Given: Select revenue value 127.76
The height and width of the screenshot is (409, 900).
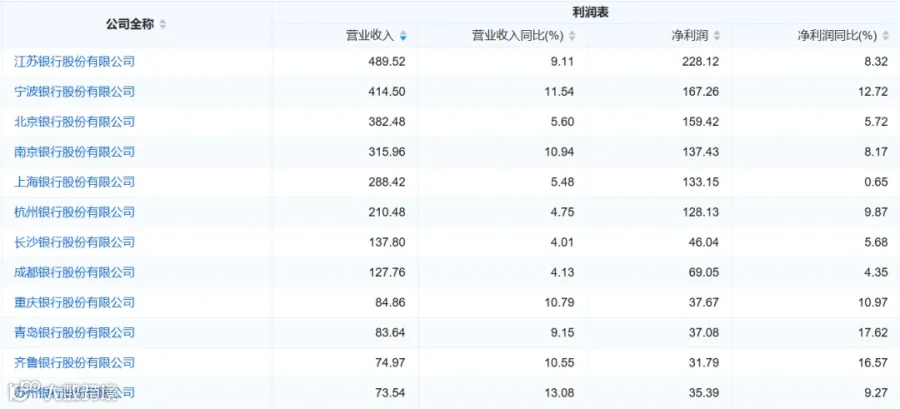Looking at the screenshot, I should coord(387,272).
